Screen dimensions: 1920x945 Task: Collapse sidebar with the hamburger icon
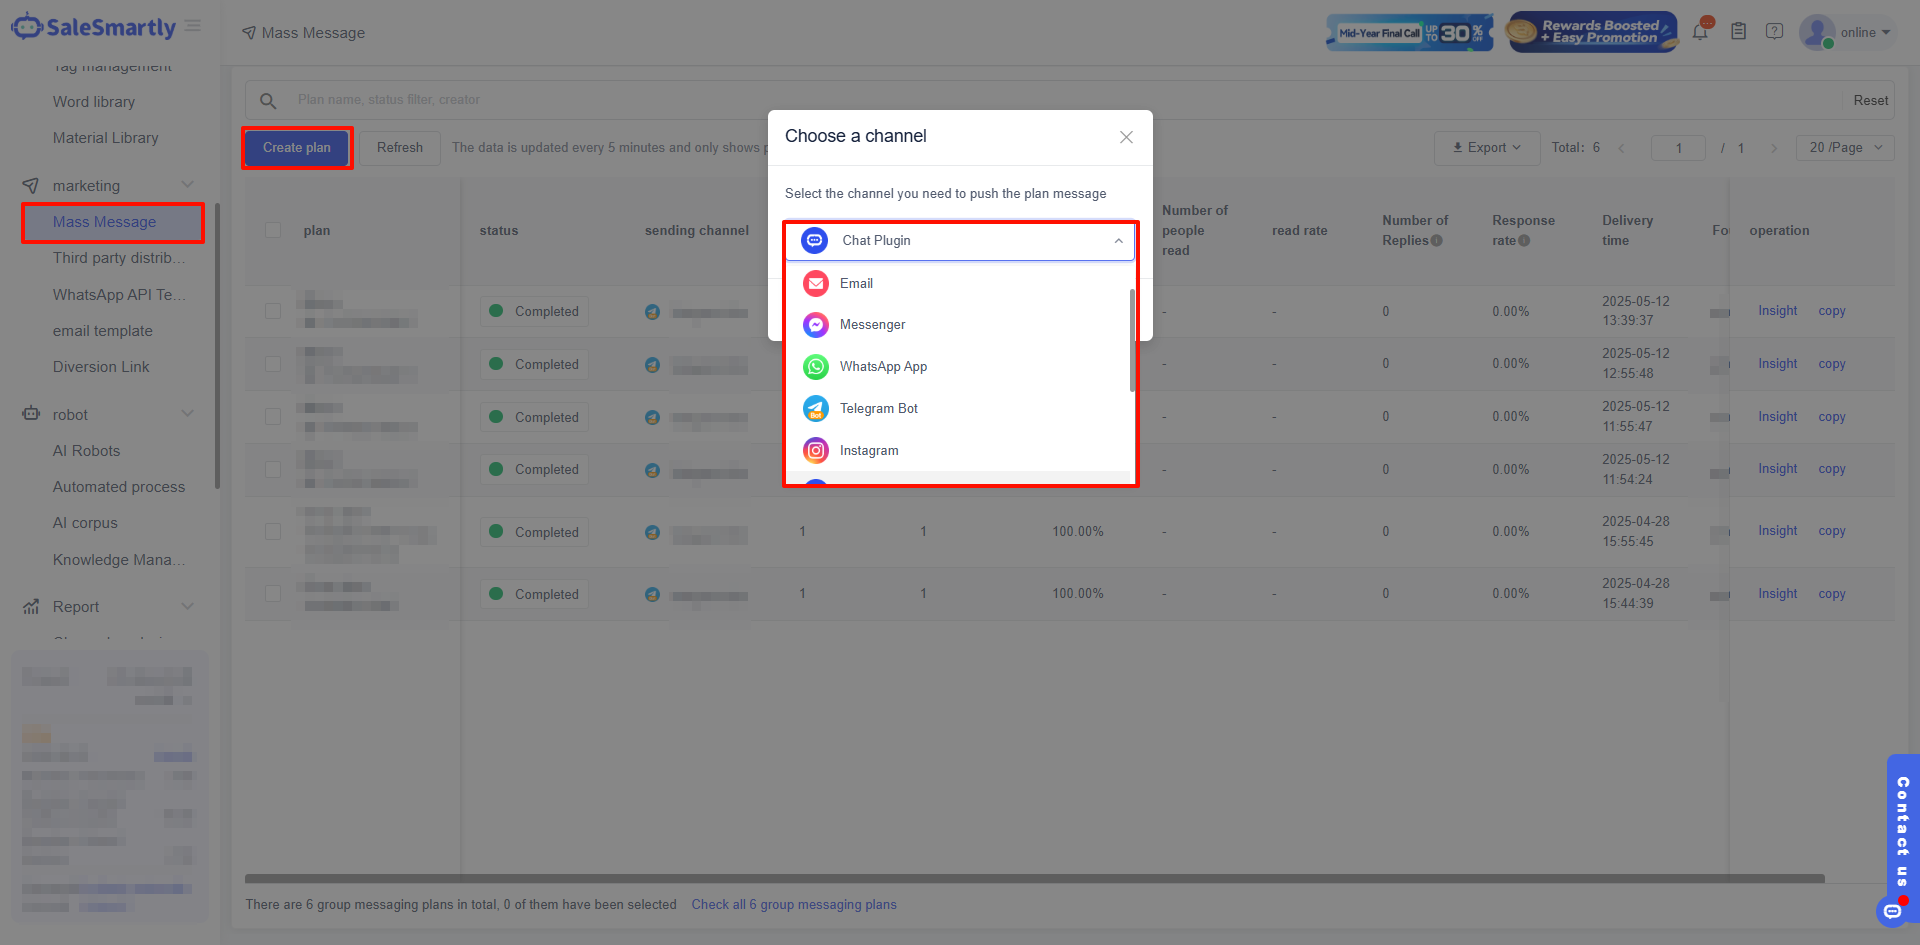193,26
